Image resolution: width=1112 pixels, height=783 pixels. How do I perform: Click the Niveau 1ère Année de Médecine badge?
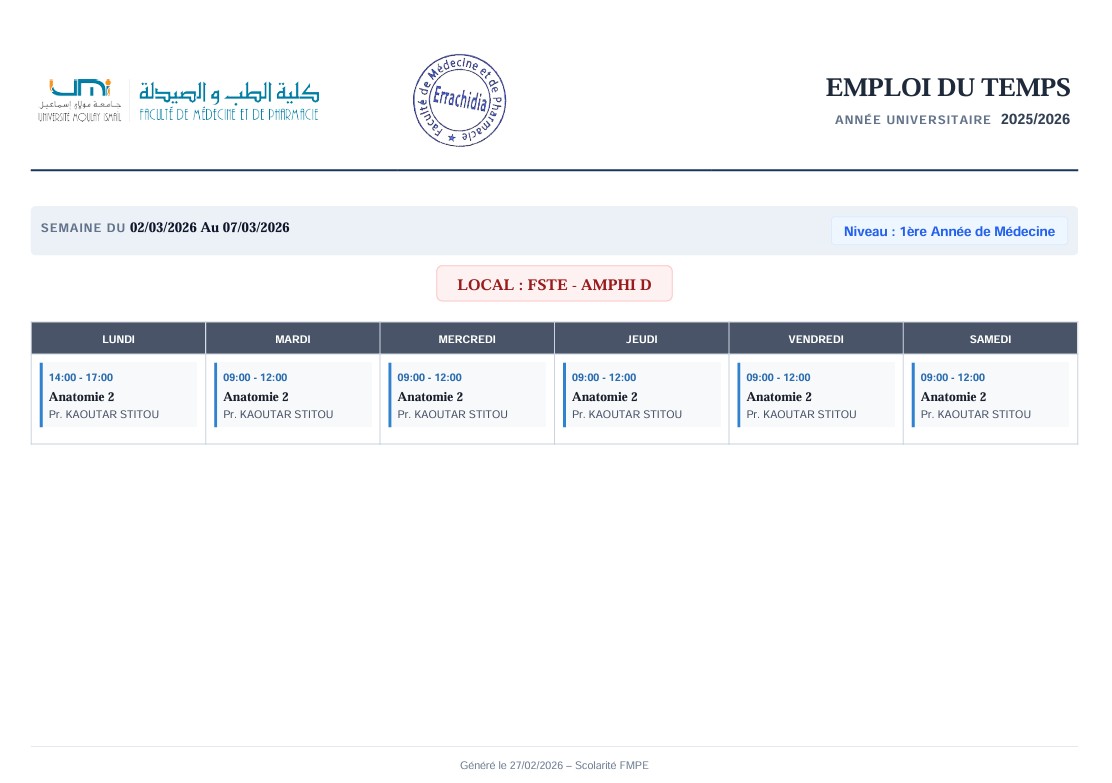(x=948, y=231)
